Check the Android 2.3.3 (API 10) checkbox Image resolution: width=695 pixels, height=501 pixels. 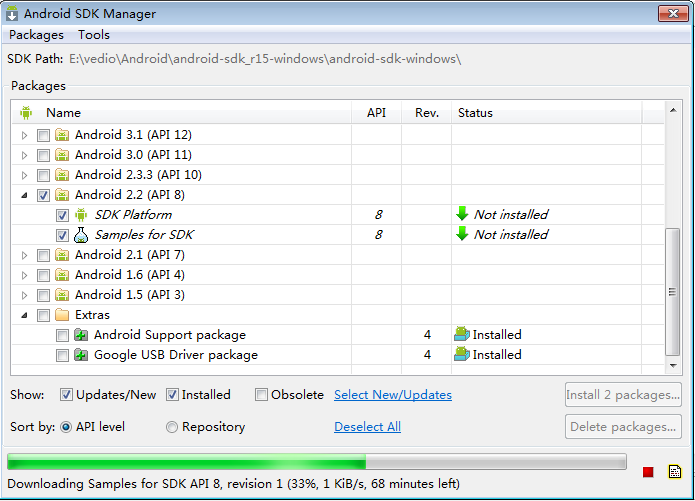[x=43, y=175]
